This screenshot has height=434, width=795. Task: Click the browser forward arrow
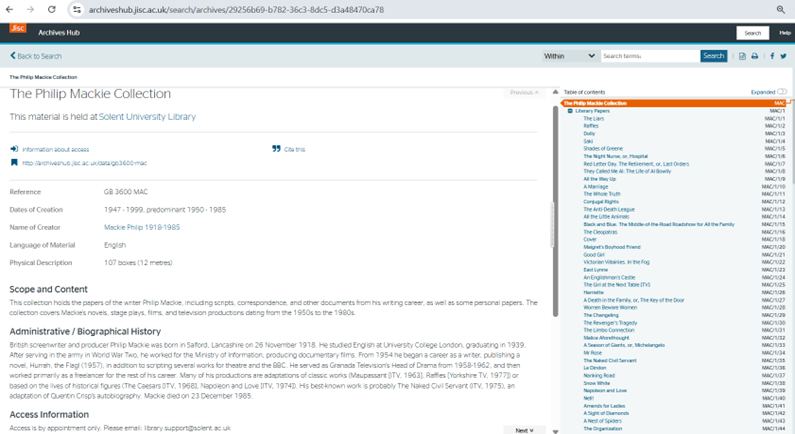[x=30, y=10]
